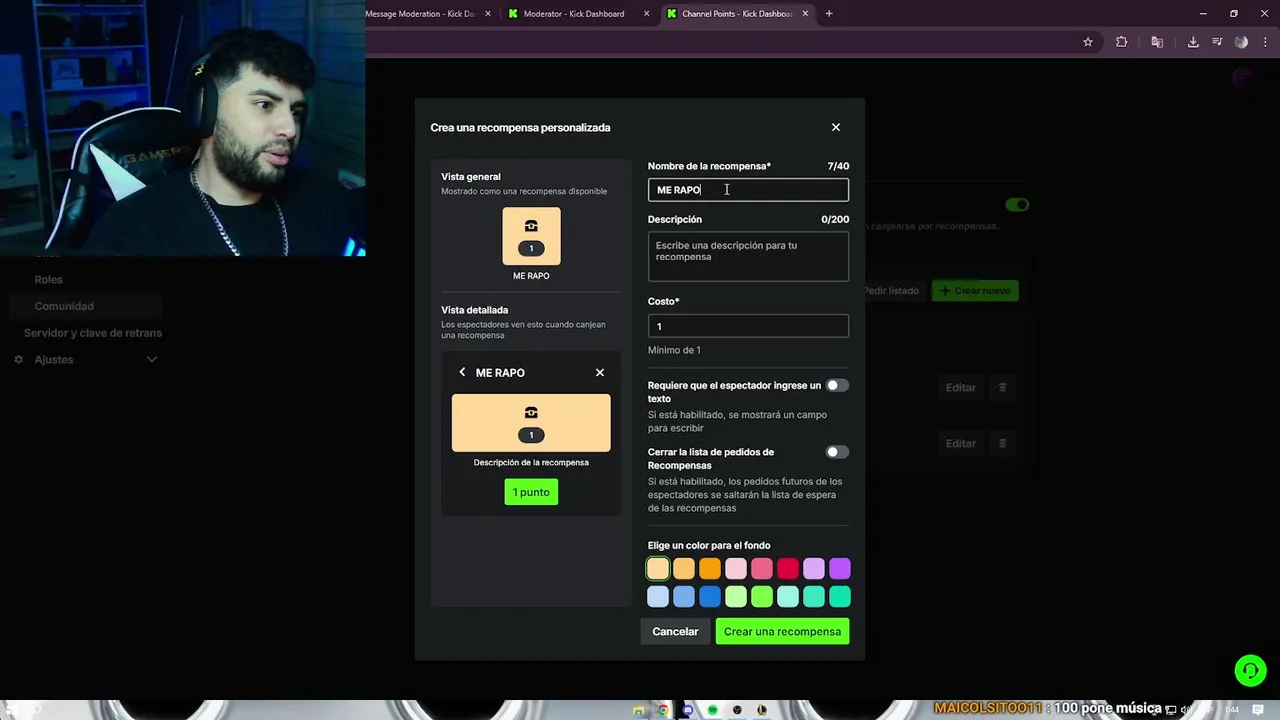
Task: Delete first reward with trash icon
Action: coord(1002,388)
